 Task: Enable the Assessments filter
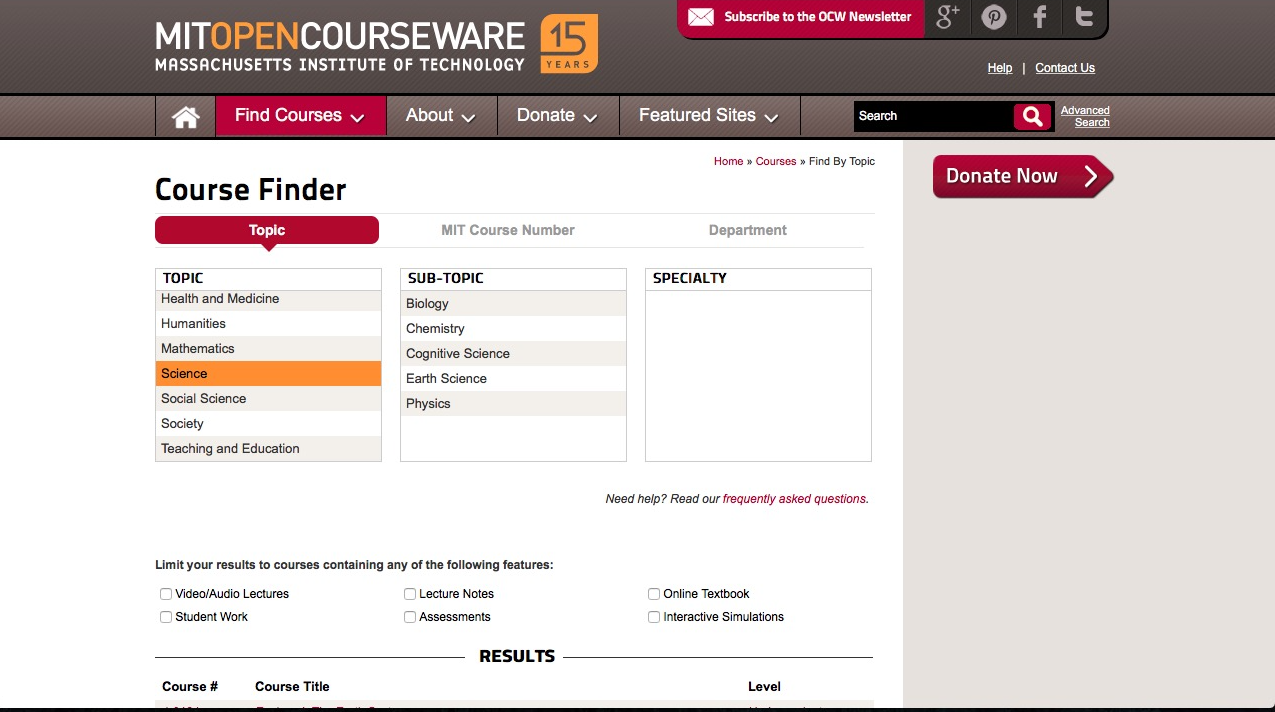(x=410, y=617)
